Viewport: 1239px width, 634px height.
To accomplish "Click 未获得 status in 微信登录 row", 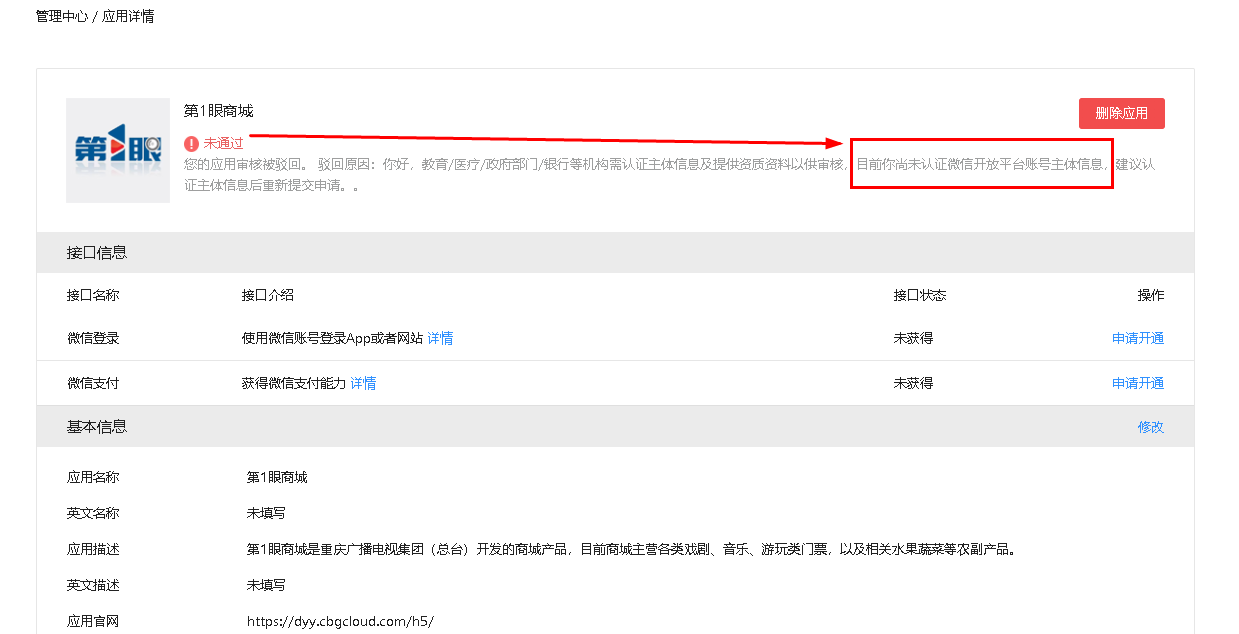I will [x=913, y=338].
